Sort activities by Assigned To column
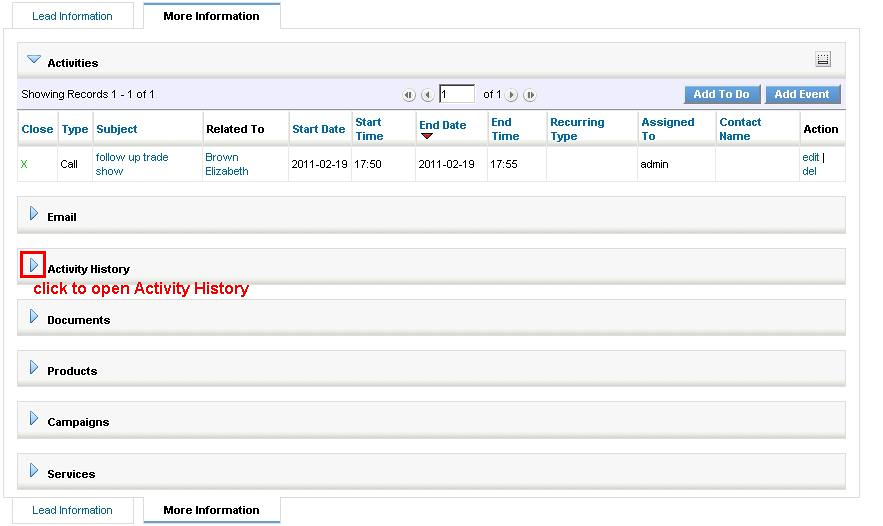Viewport: 883px width, 526px height. (668, 129)
